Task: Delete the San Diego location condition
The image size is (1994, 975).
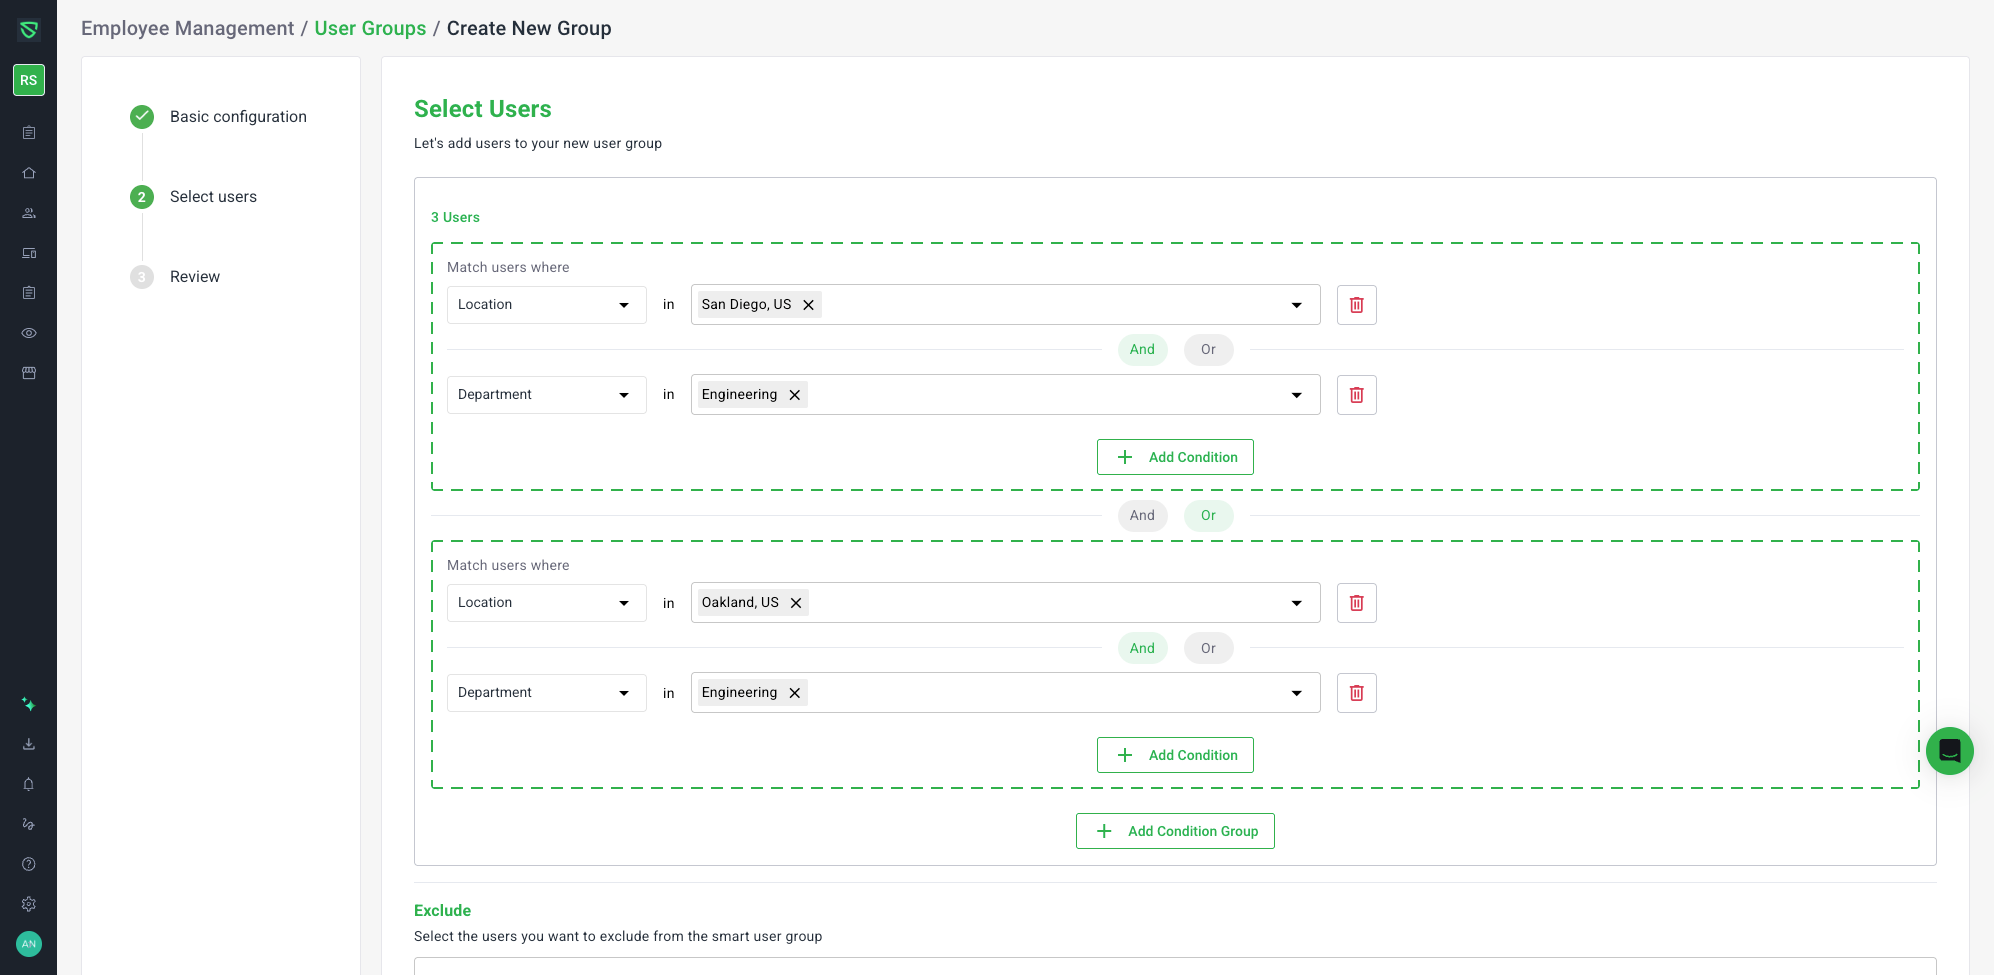Action: click(x=1356, y=305)
